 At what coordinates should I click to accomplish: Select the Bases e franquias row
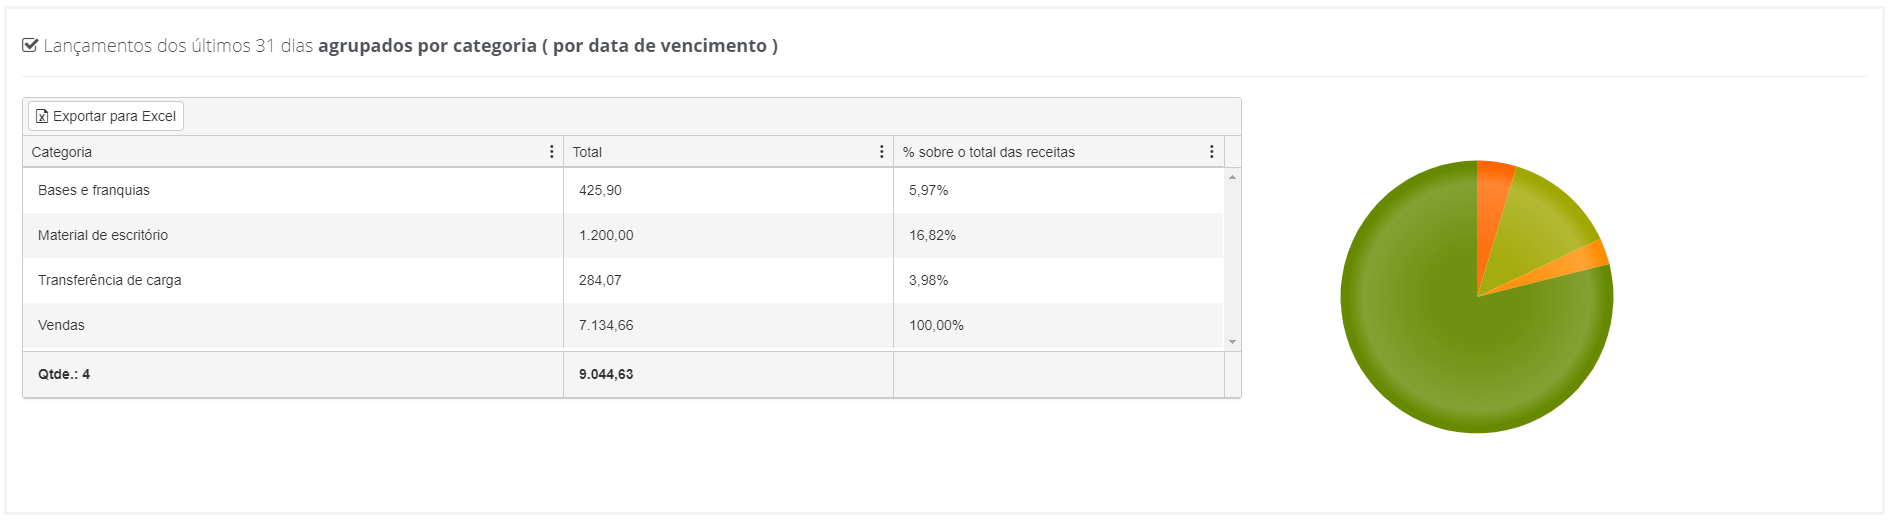[623, 190]
